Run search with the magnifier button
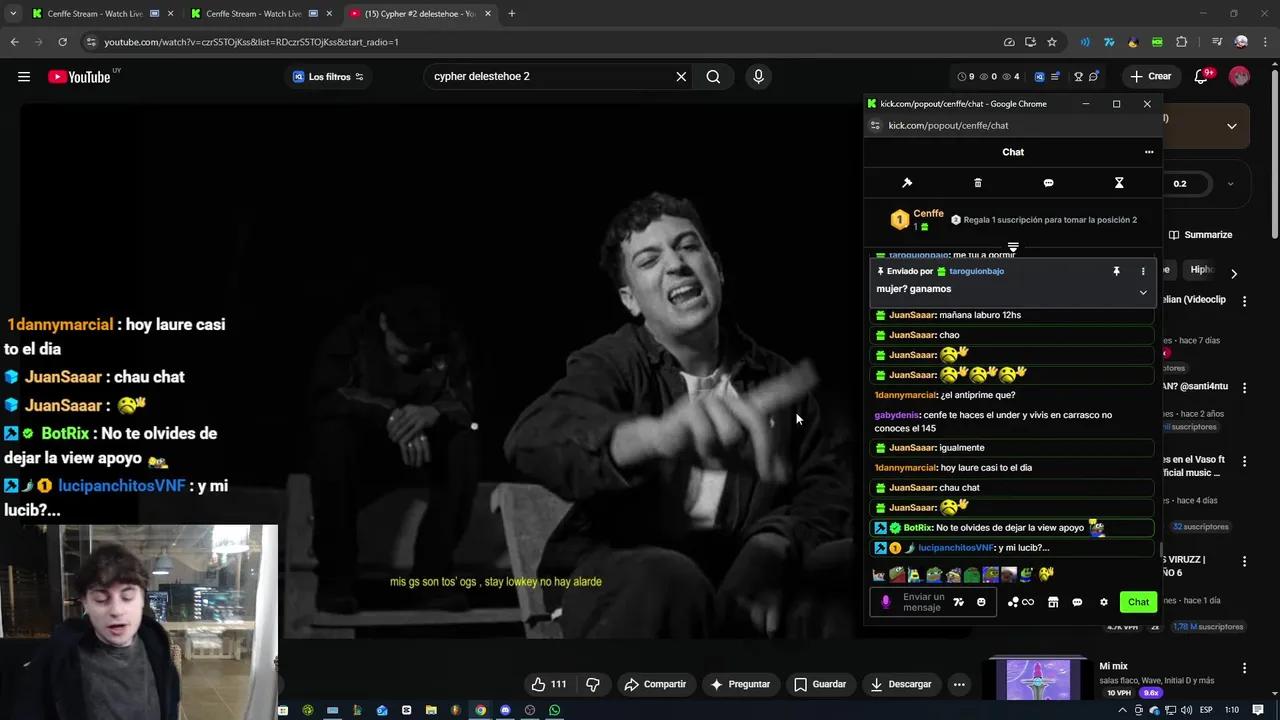 point(713,77)
